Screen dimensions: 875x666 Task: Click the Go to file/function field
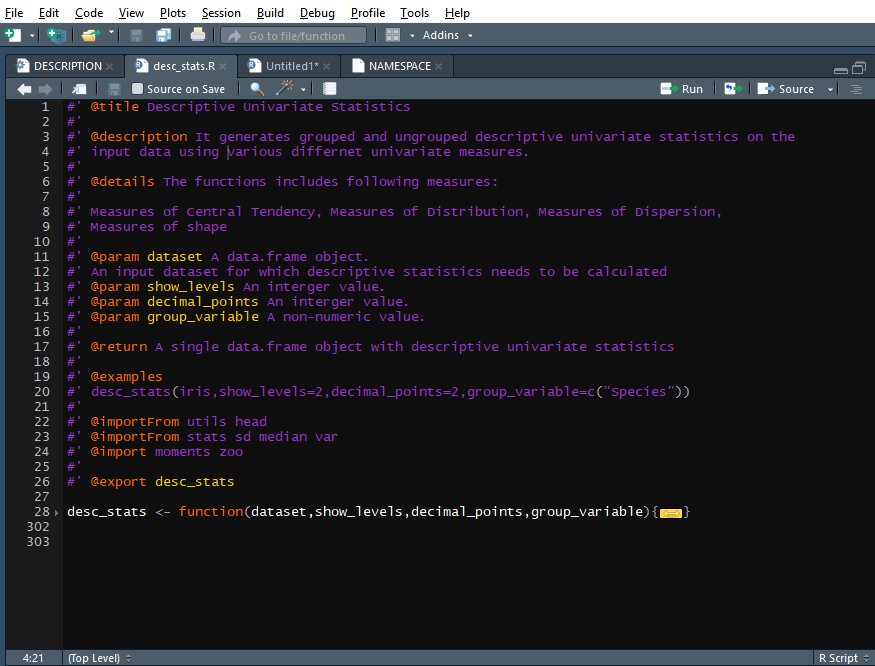[x=295, y=34]
